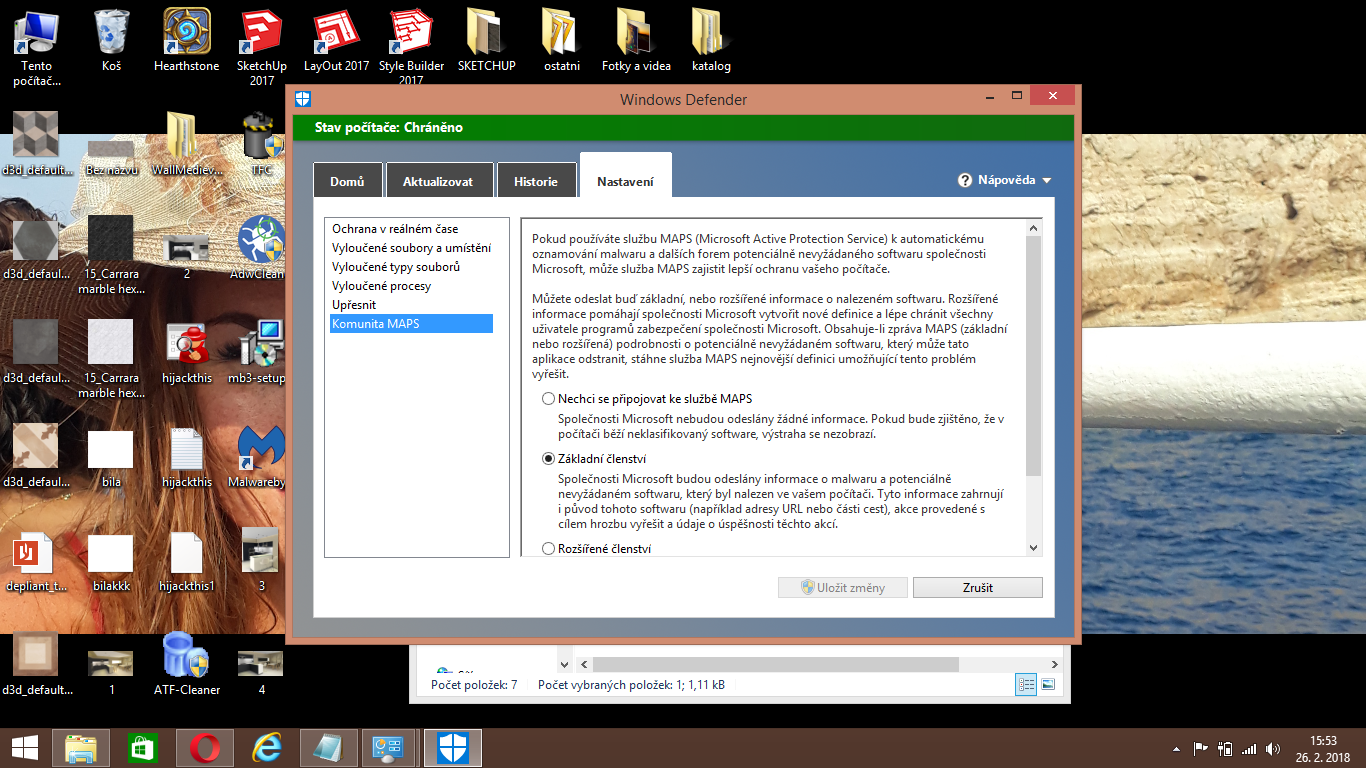
Task: Select the Základní členství radio button
Action: click(x=548, y=459)
